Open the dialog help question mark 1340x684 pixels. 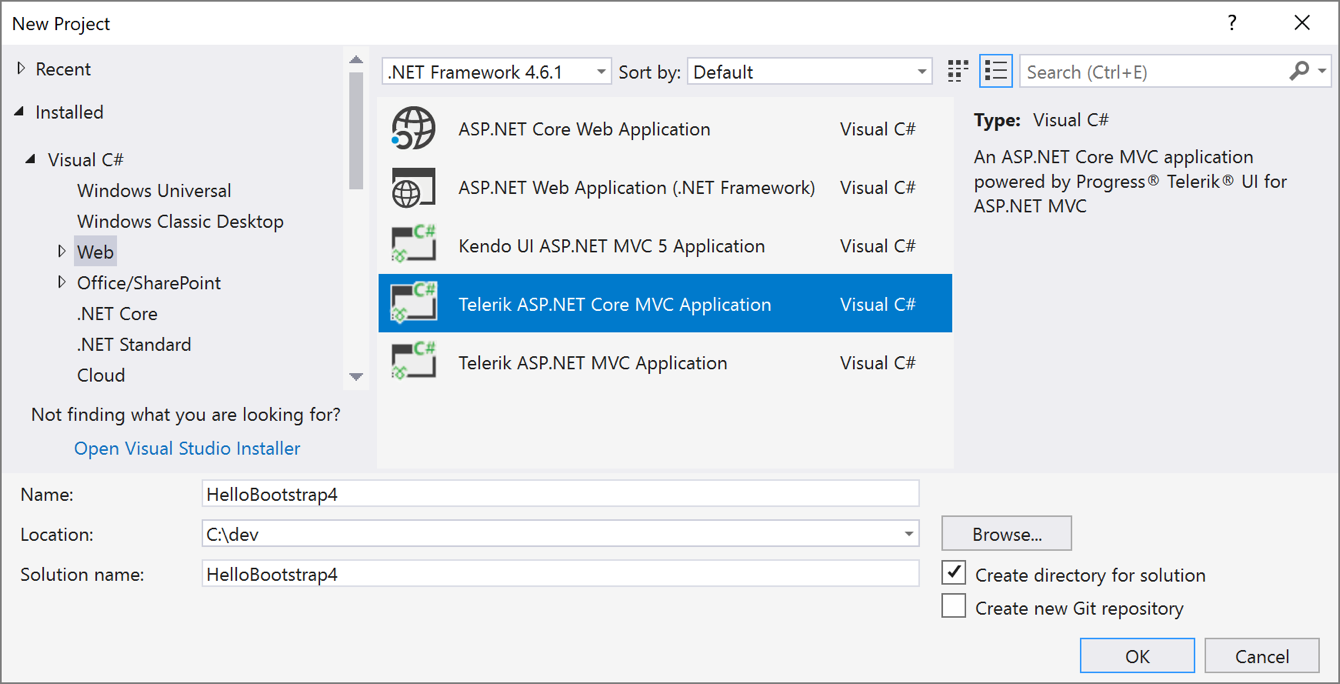(1232, 23)
